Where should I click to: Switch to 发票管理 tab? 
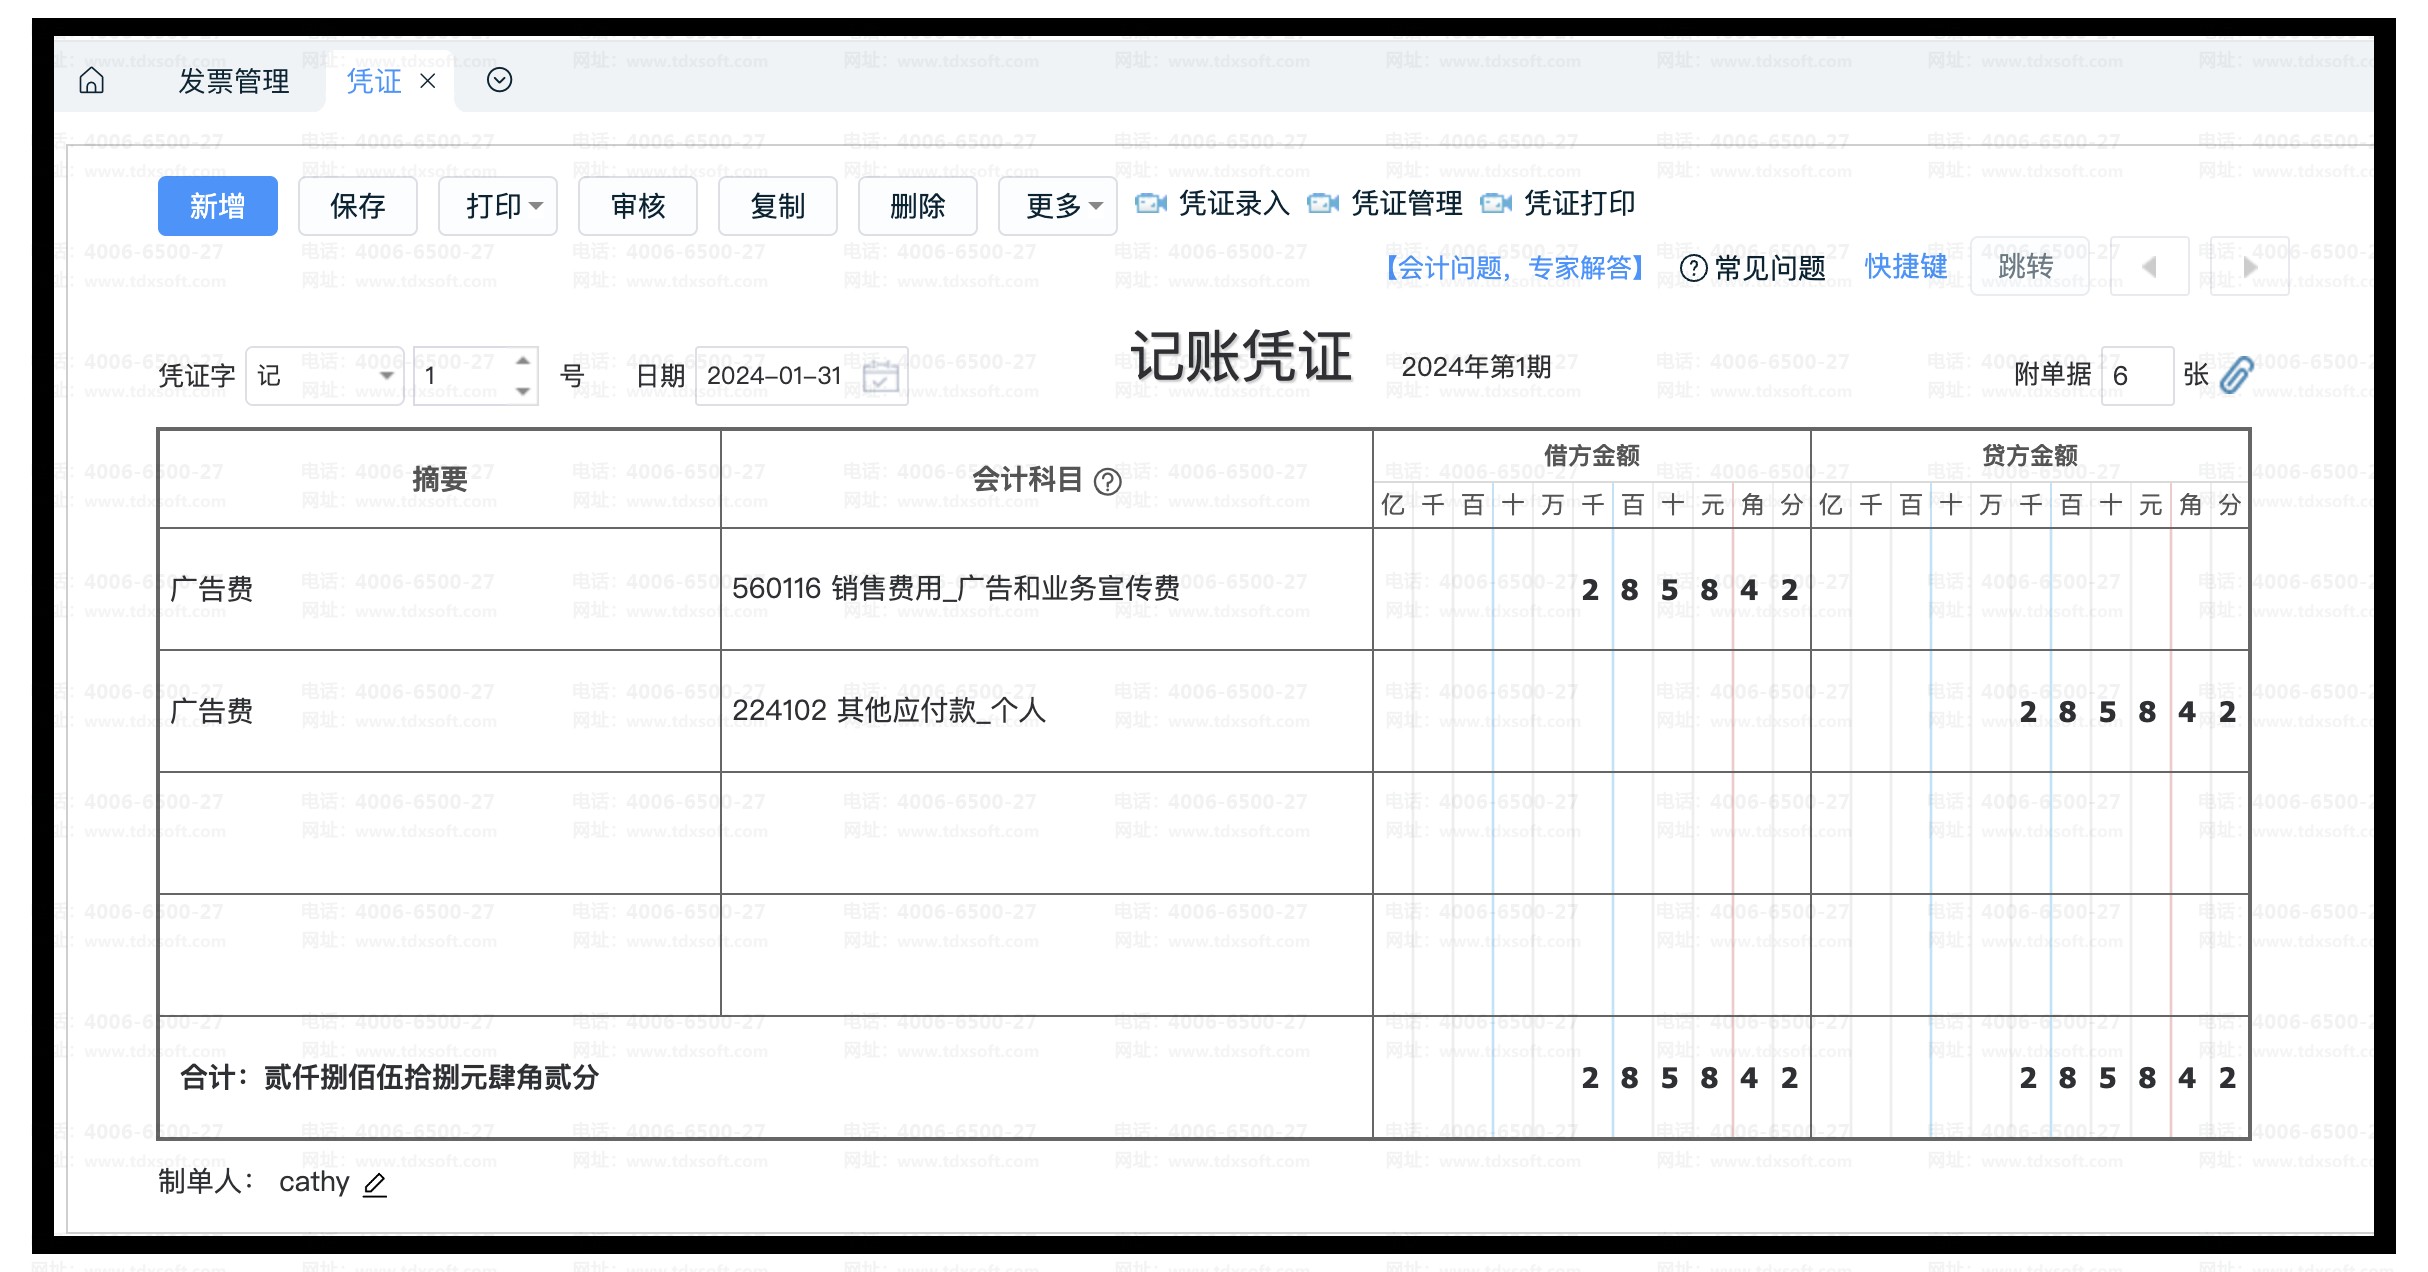[234, 81]
